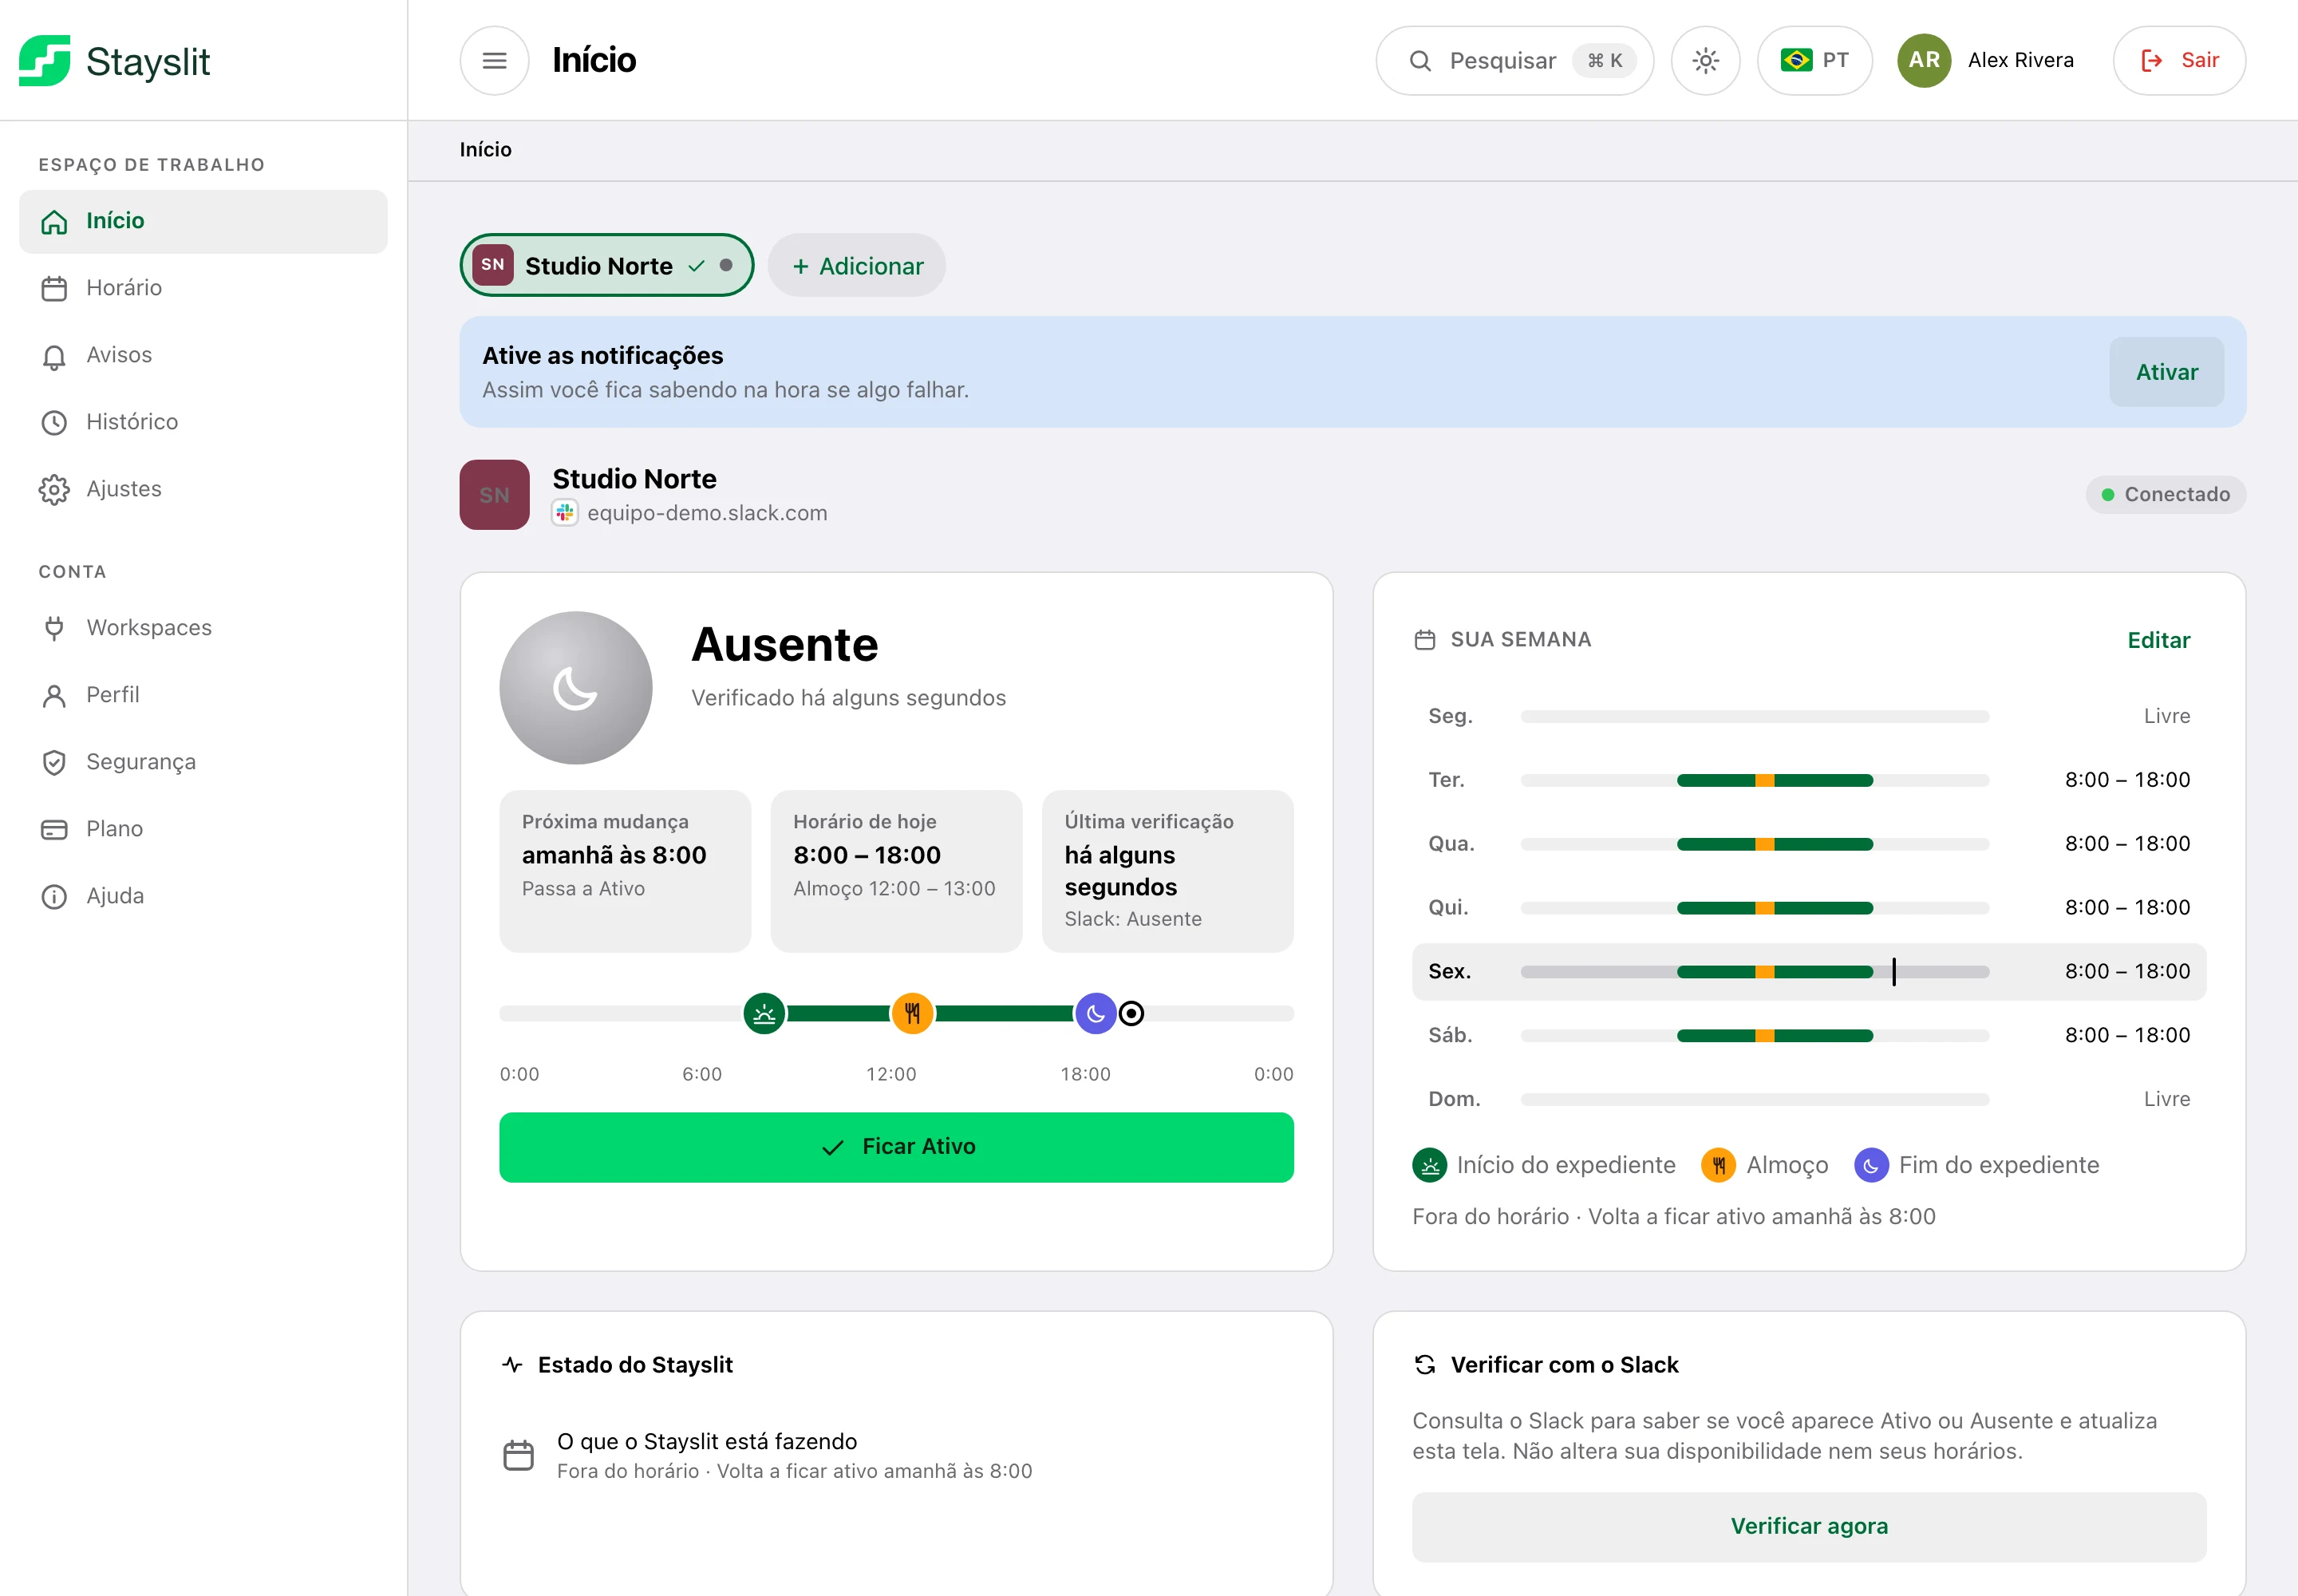
Task: Click the Segurança shield icon
Action: tap(54, 762)
